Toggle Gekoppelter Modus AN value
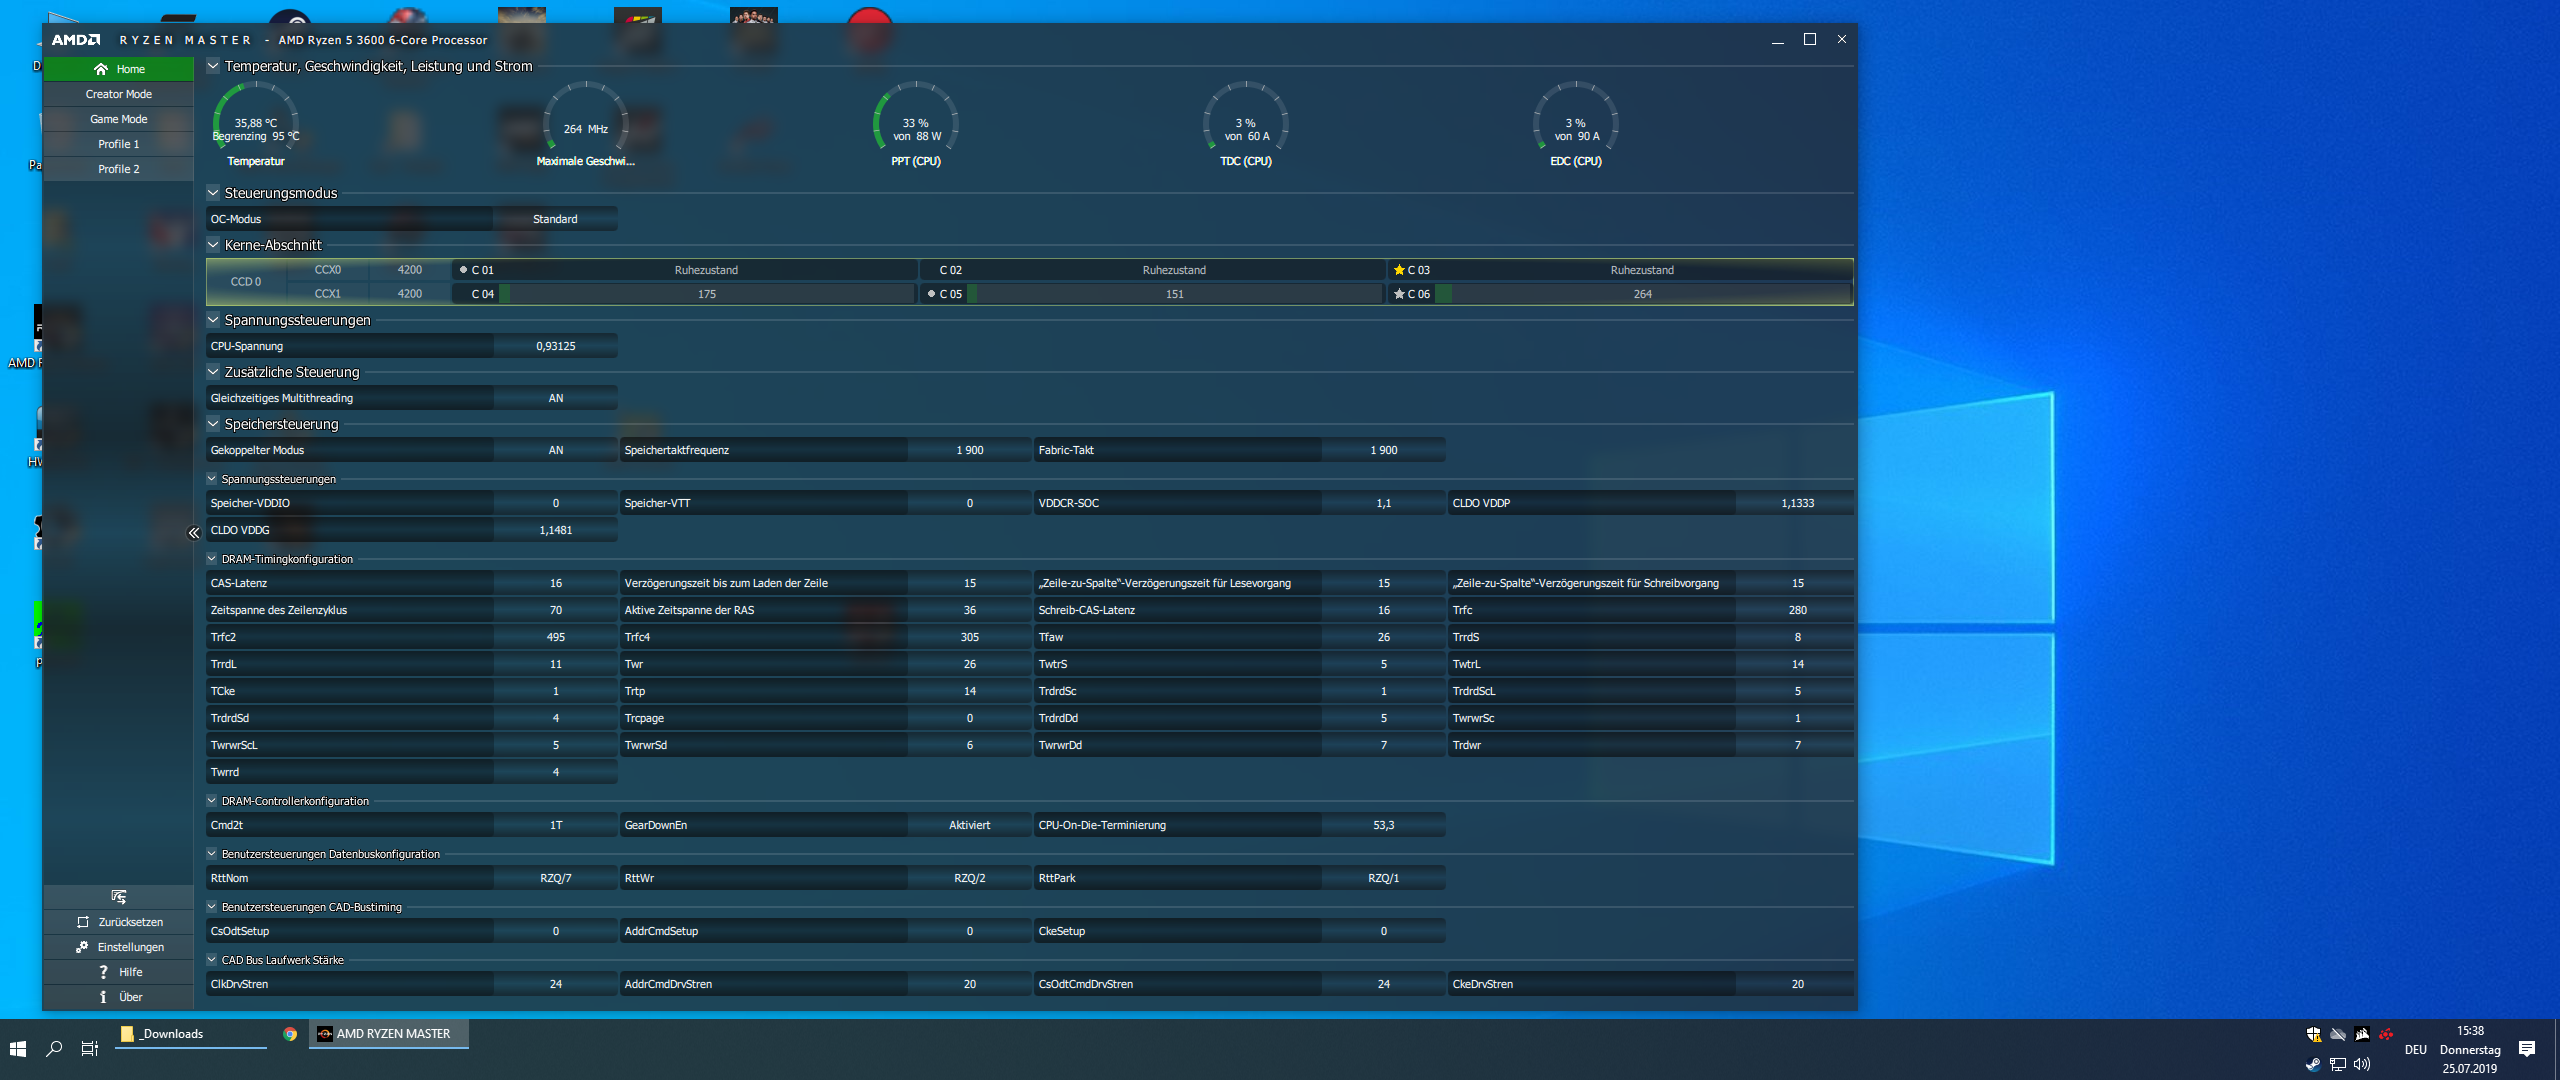2560x1080 pixels. point(555,450)
